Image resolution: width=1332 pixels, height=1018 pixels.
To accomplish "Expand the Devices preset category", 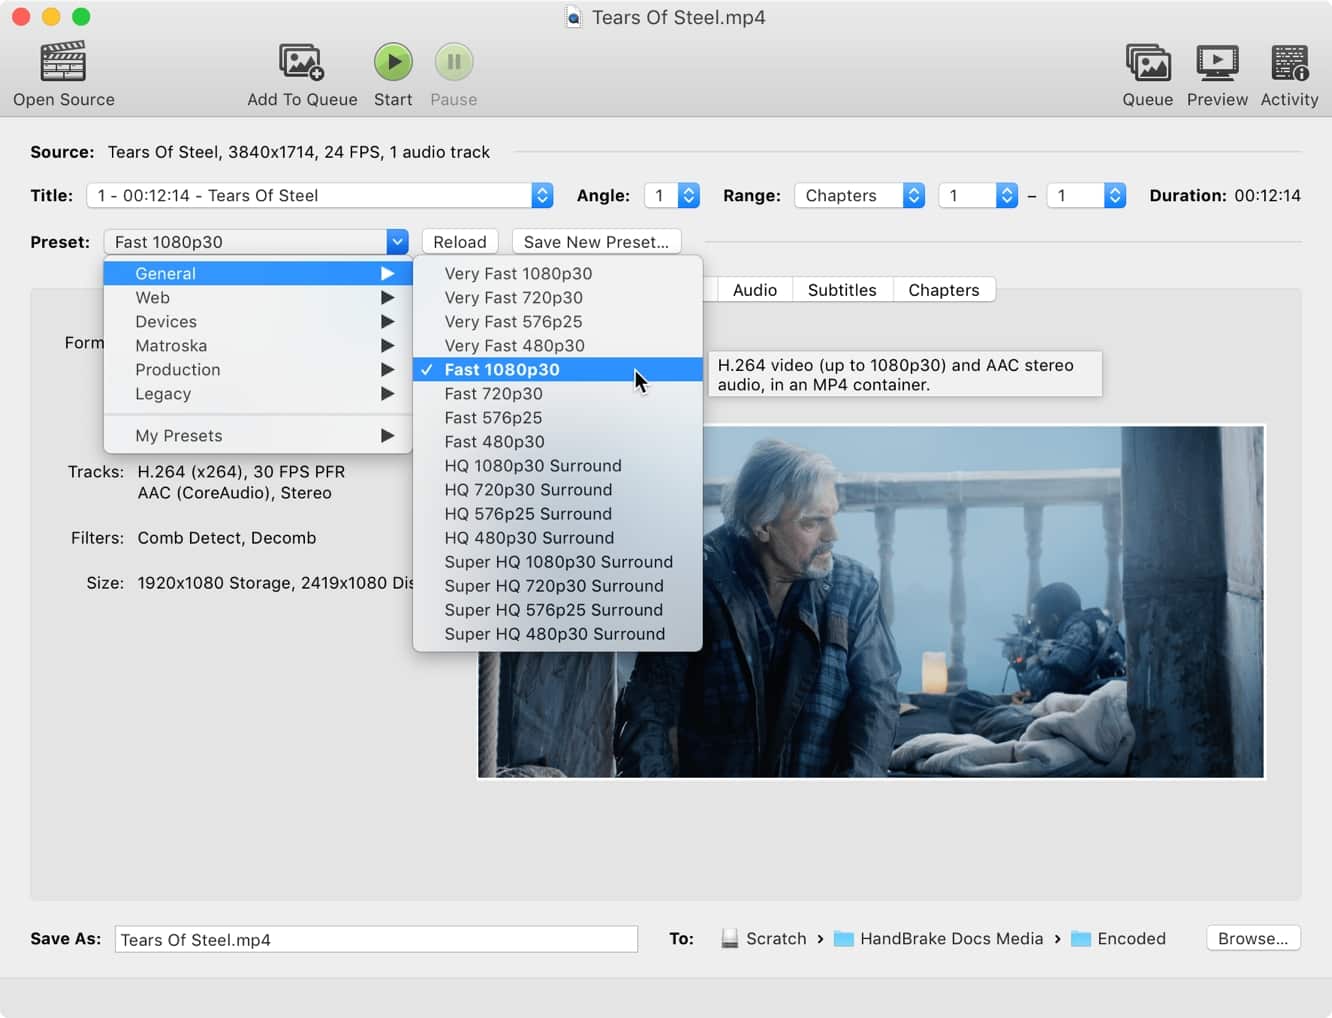I will 165,321.
